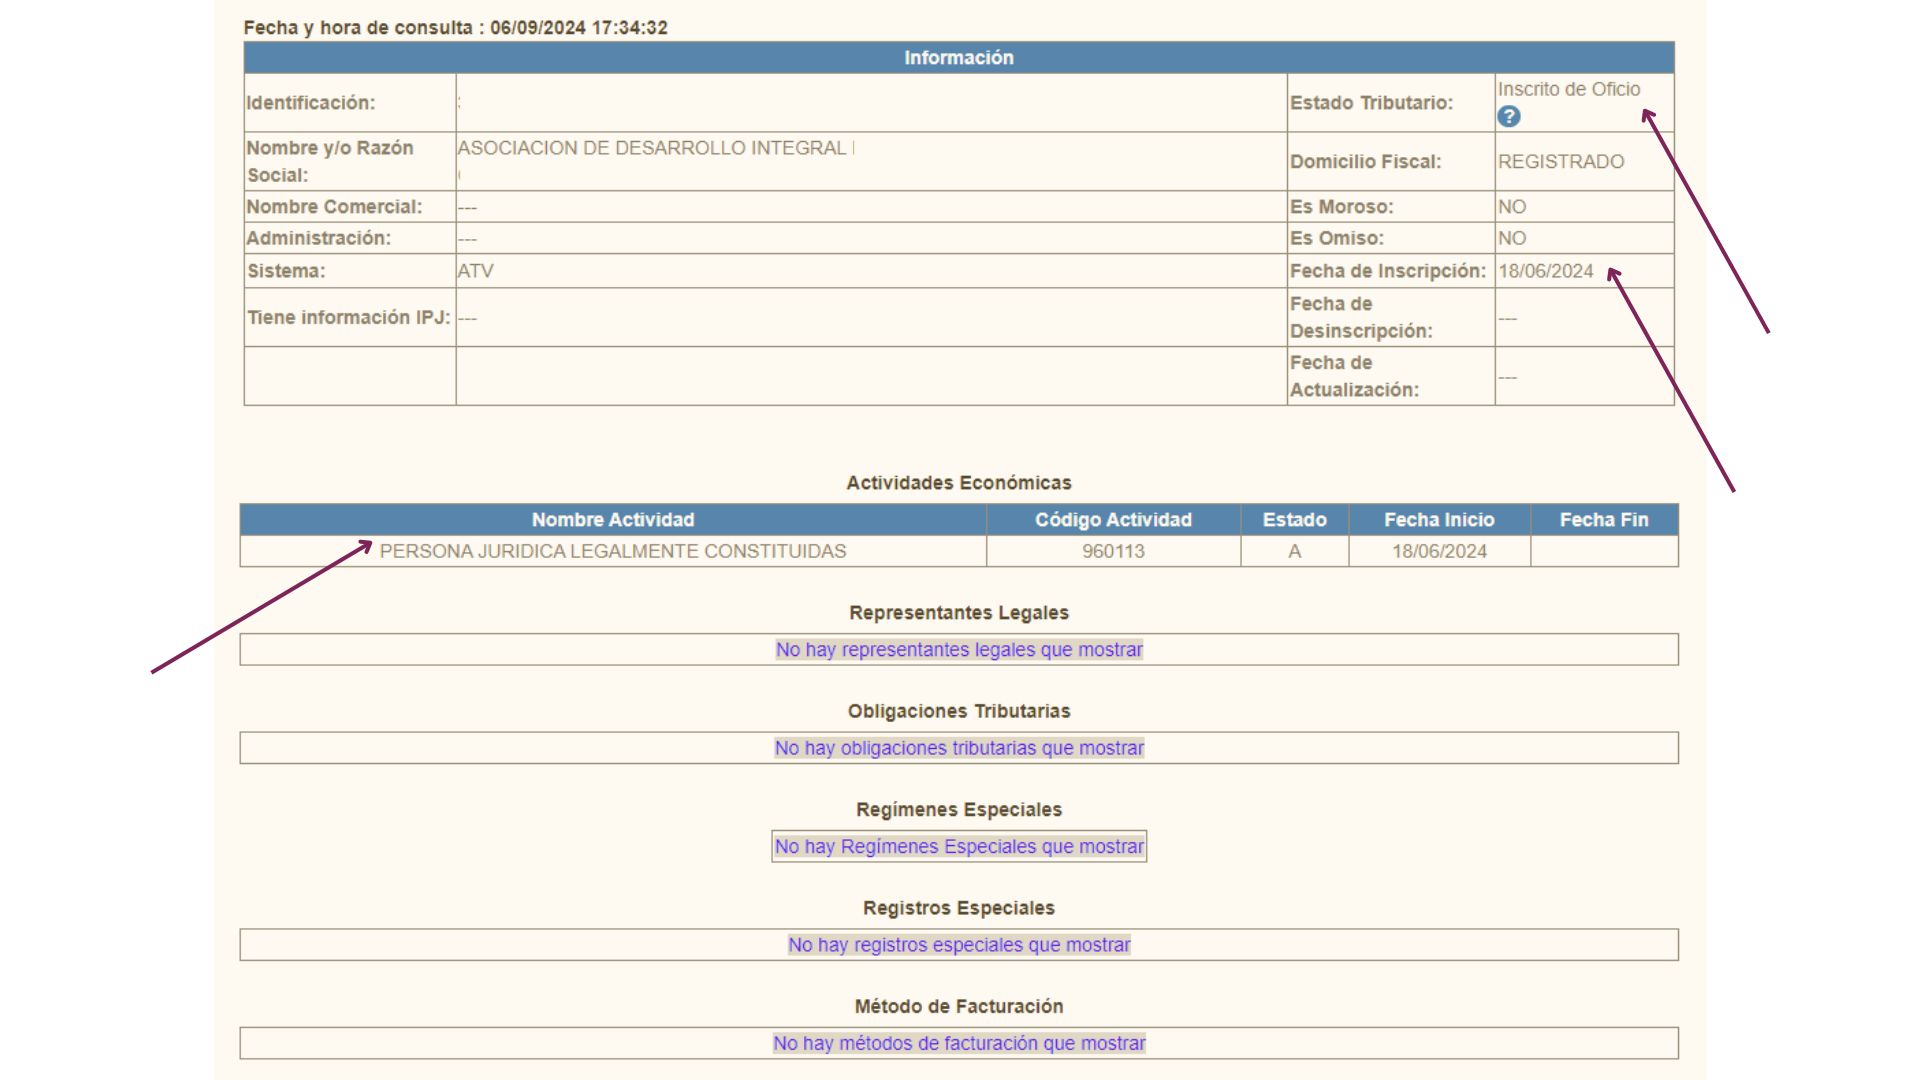Click 'PERSONA JURIDICA LEGALMENTE CONSTITUIDAS' activity name
1920x1080 pixels.
tap(612, 551)
